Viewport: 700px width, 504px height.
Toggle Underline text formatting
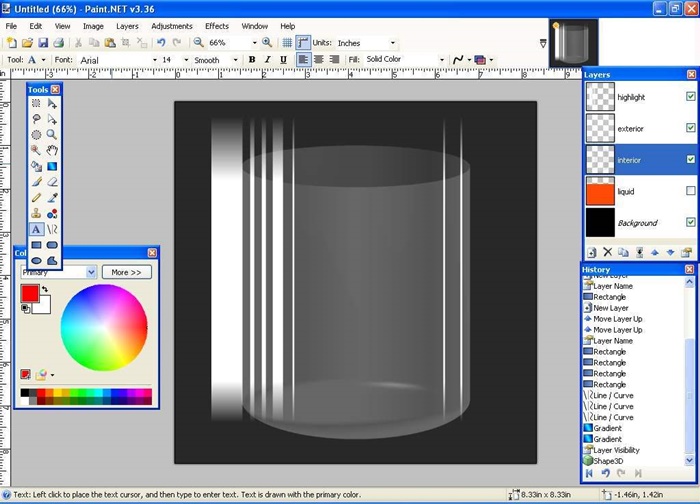point(283,59)
